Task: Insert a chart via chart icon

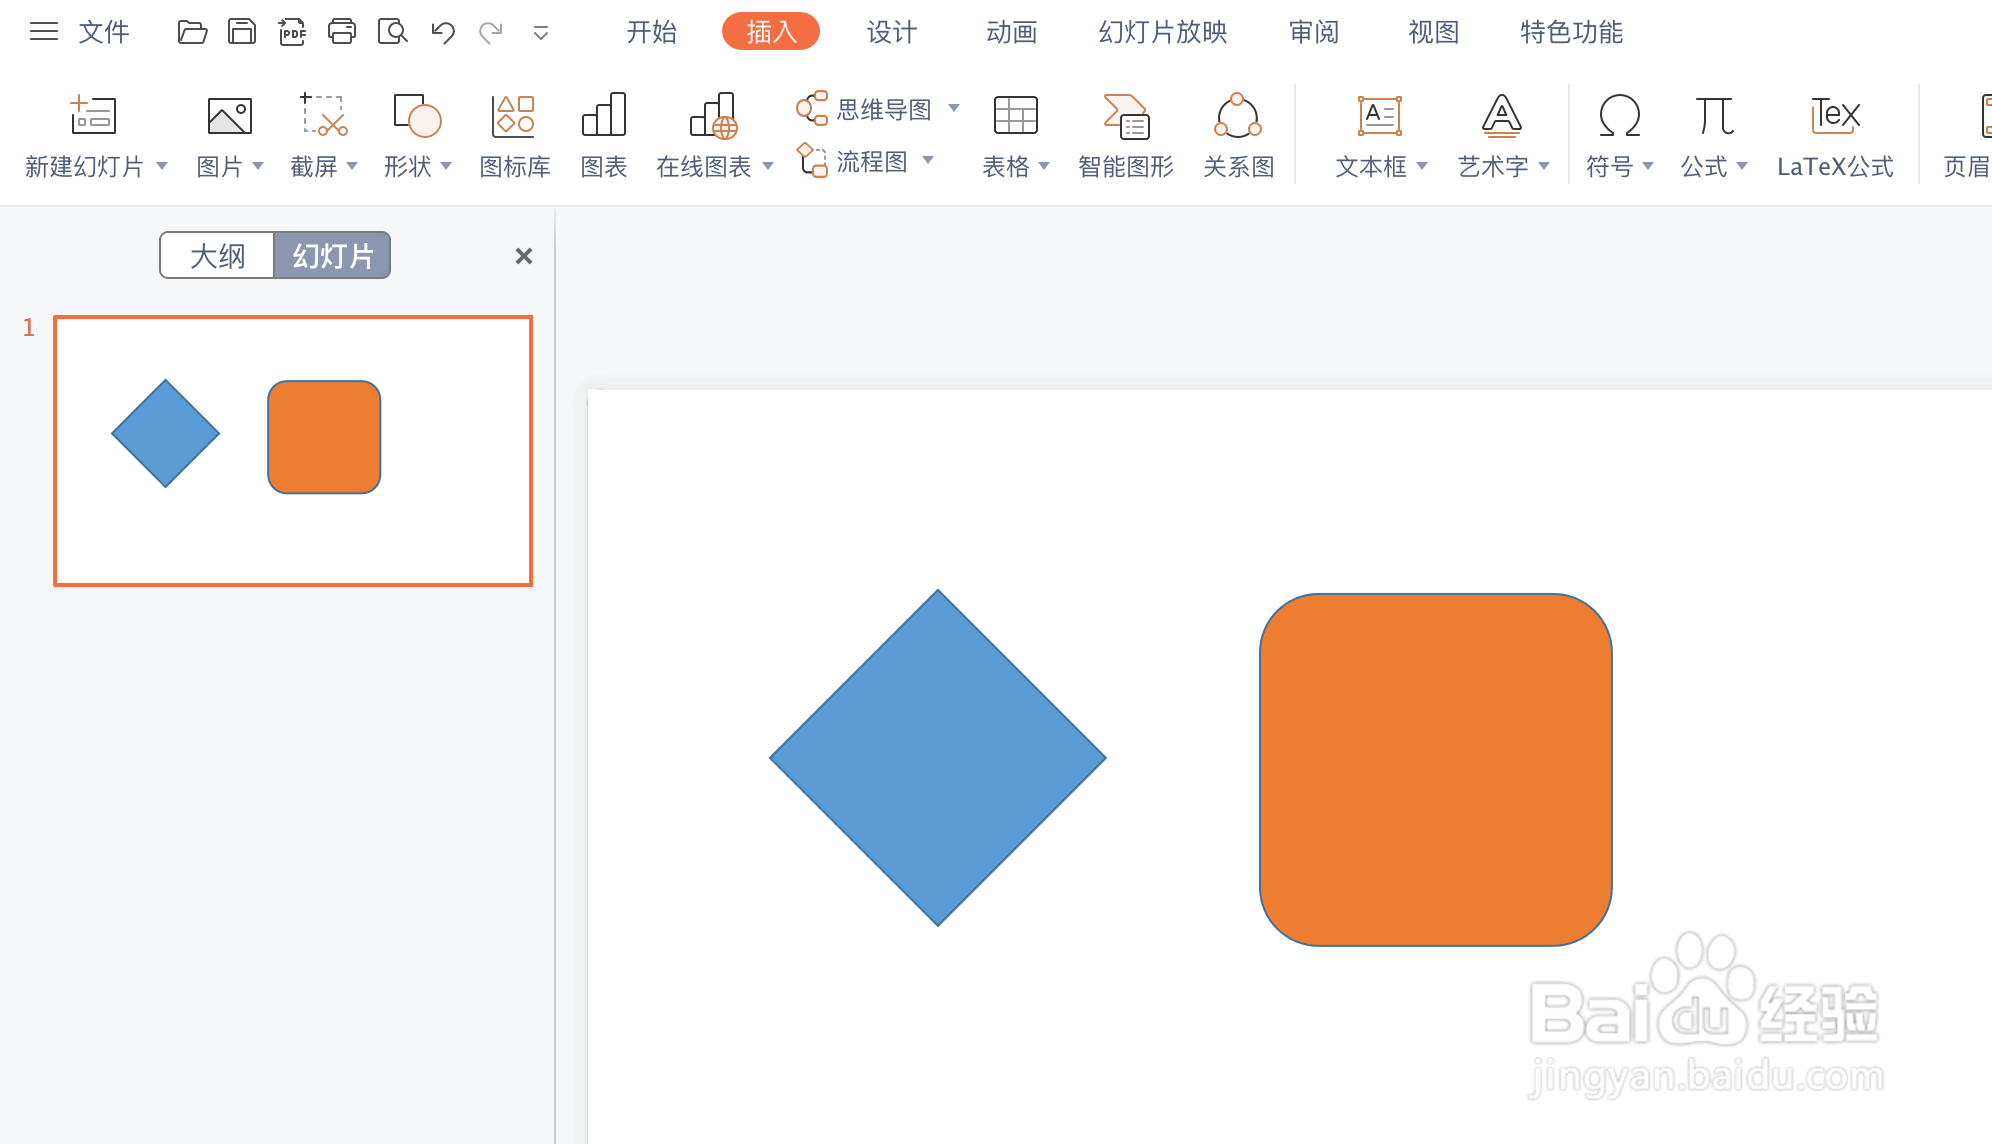Action: pos(604,115)
